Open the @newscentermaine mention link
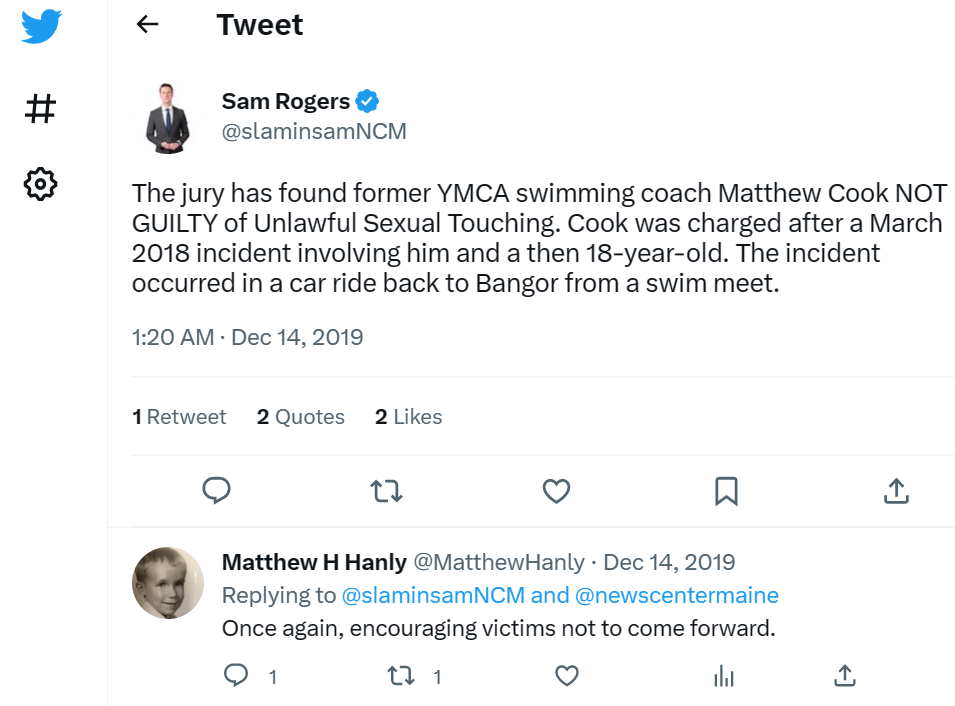 (676, 595)
